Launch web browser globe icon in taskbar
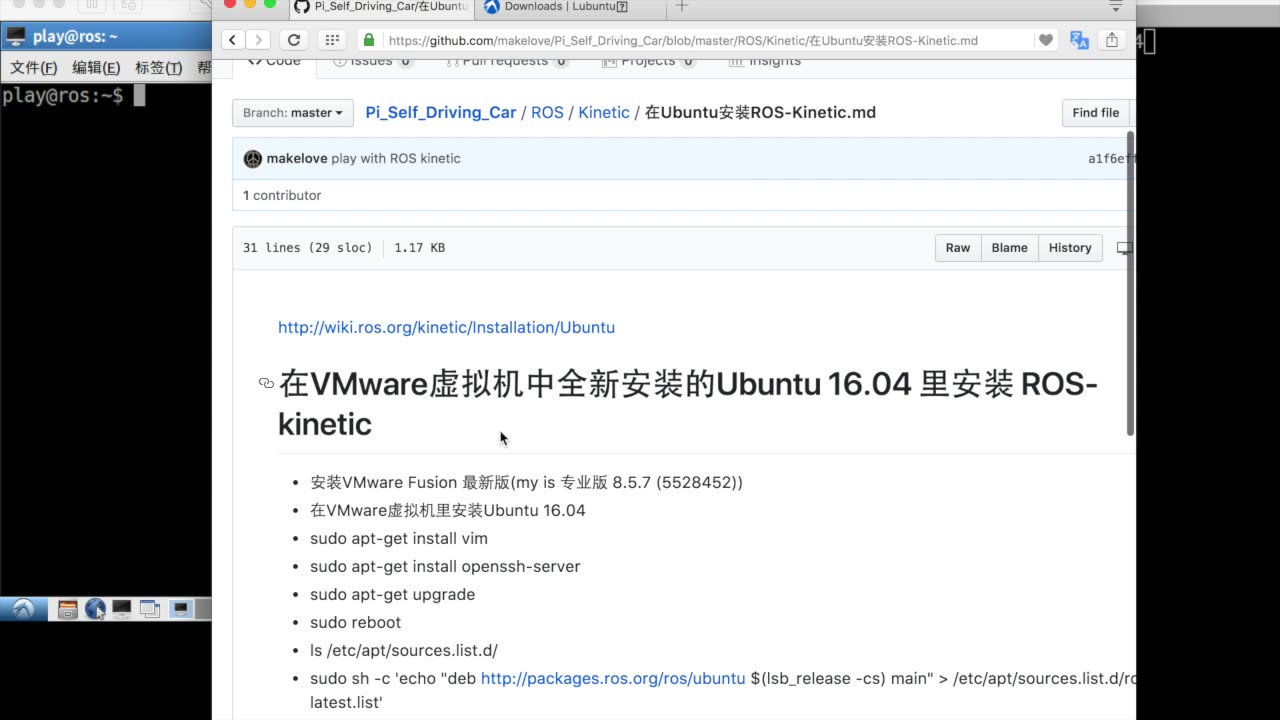The image size is (1280, 720). tap(95, 609)
